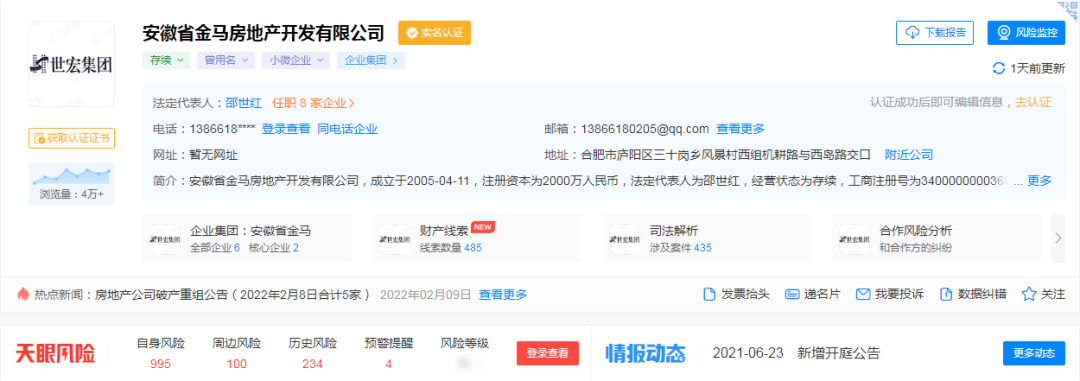
Task: Click 查看更多 beside the email
Action: [x=740, y=129]
